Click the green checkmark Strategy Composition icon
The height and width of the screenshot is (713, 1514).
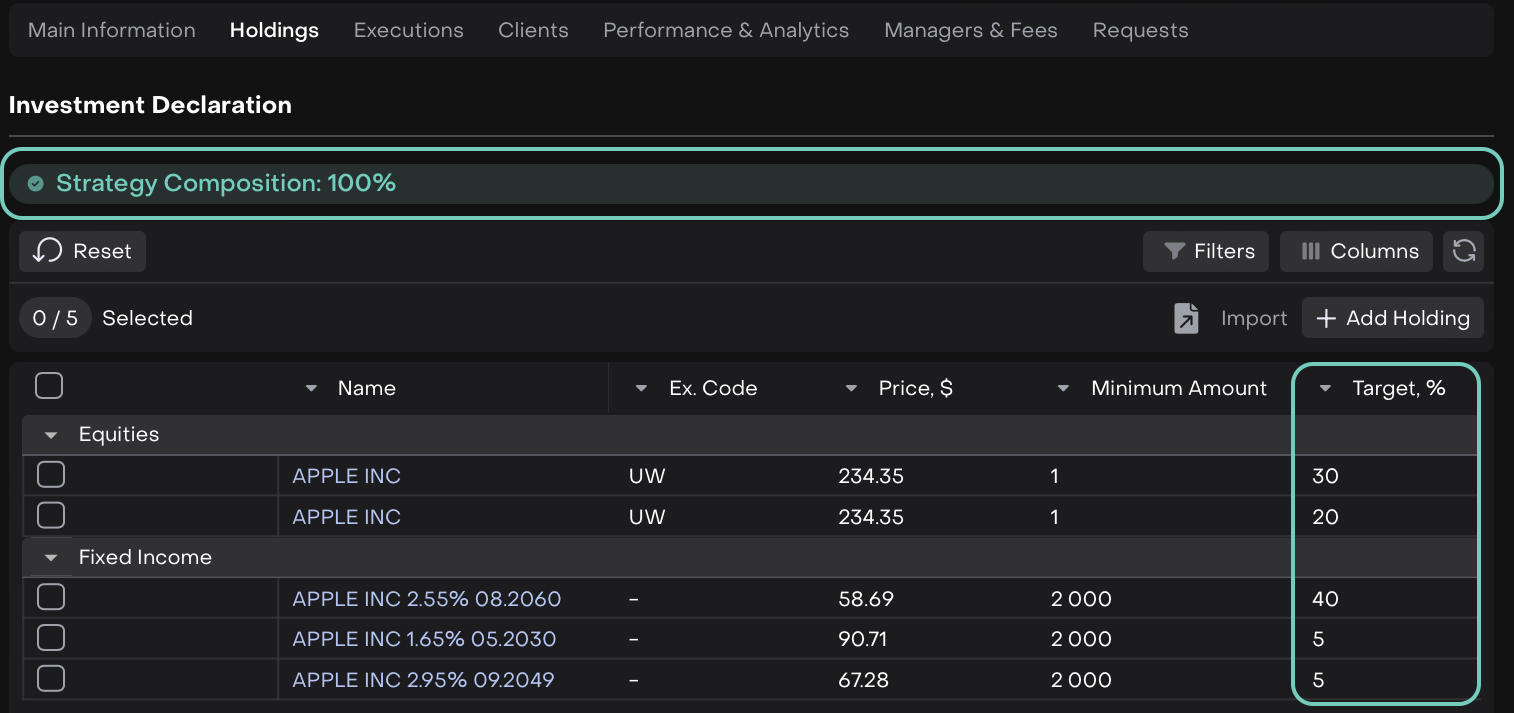click(35, 183)
